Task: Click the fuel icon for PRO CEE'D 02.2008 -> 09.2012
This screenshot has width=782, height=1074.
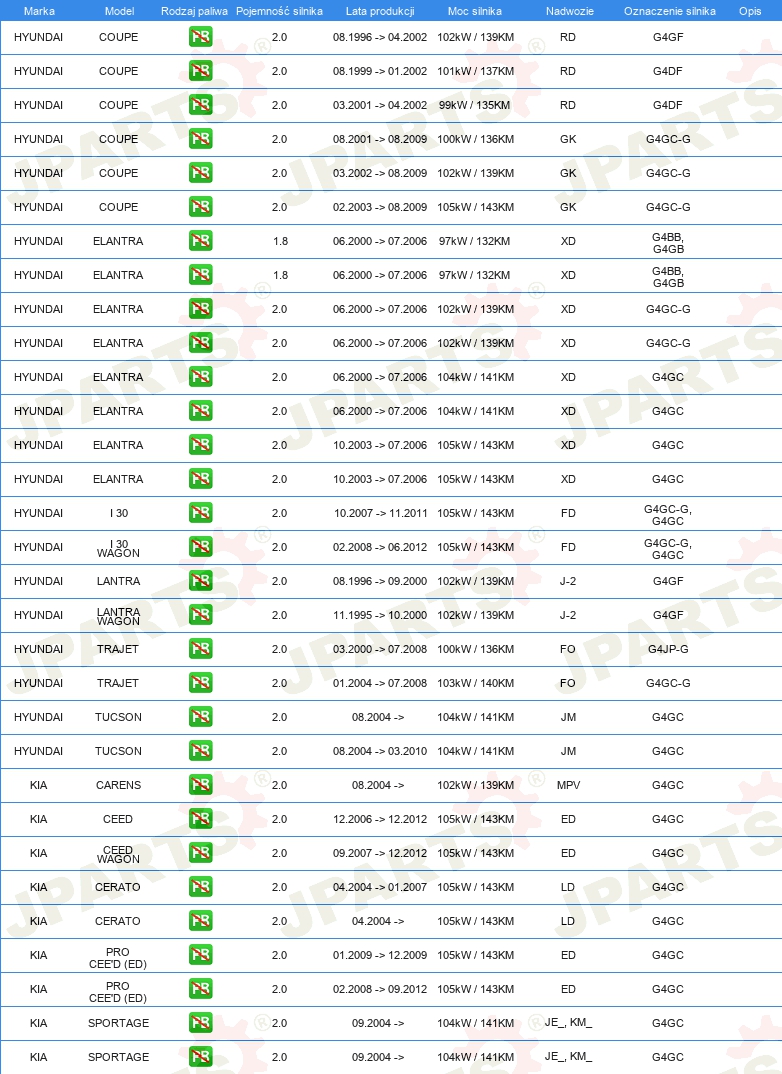Action: coord(201,989)
